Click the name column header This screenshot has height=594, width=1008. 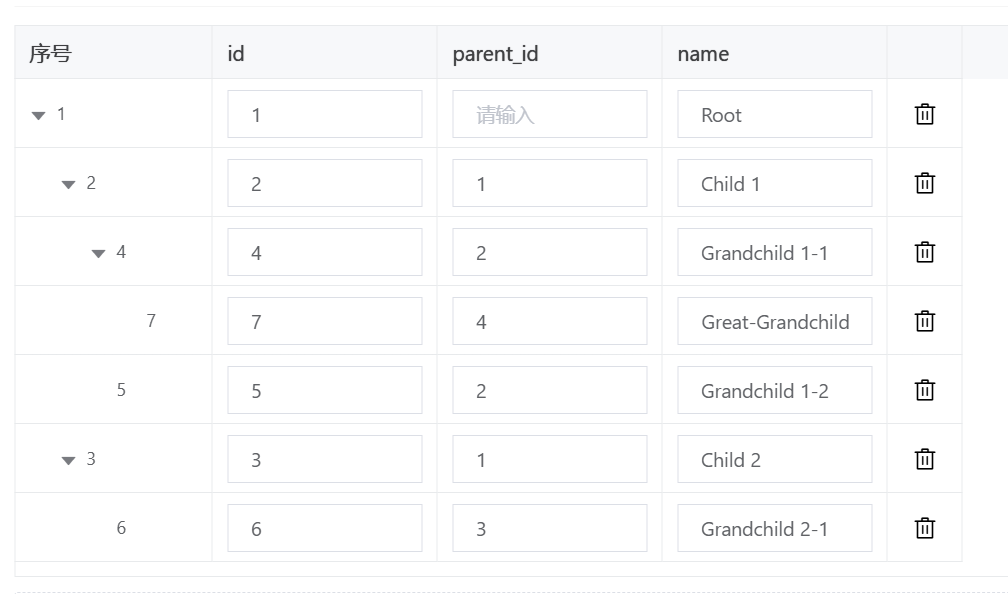pos(703,54)
